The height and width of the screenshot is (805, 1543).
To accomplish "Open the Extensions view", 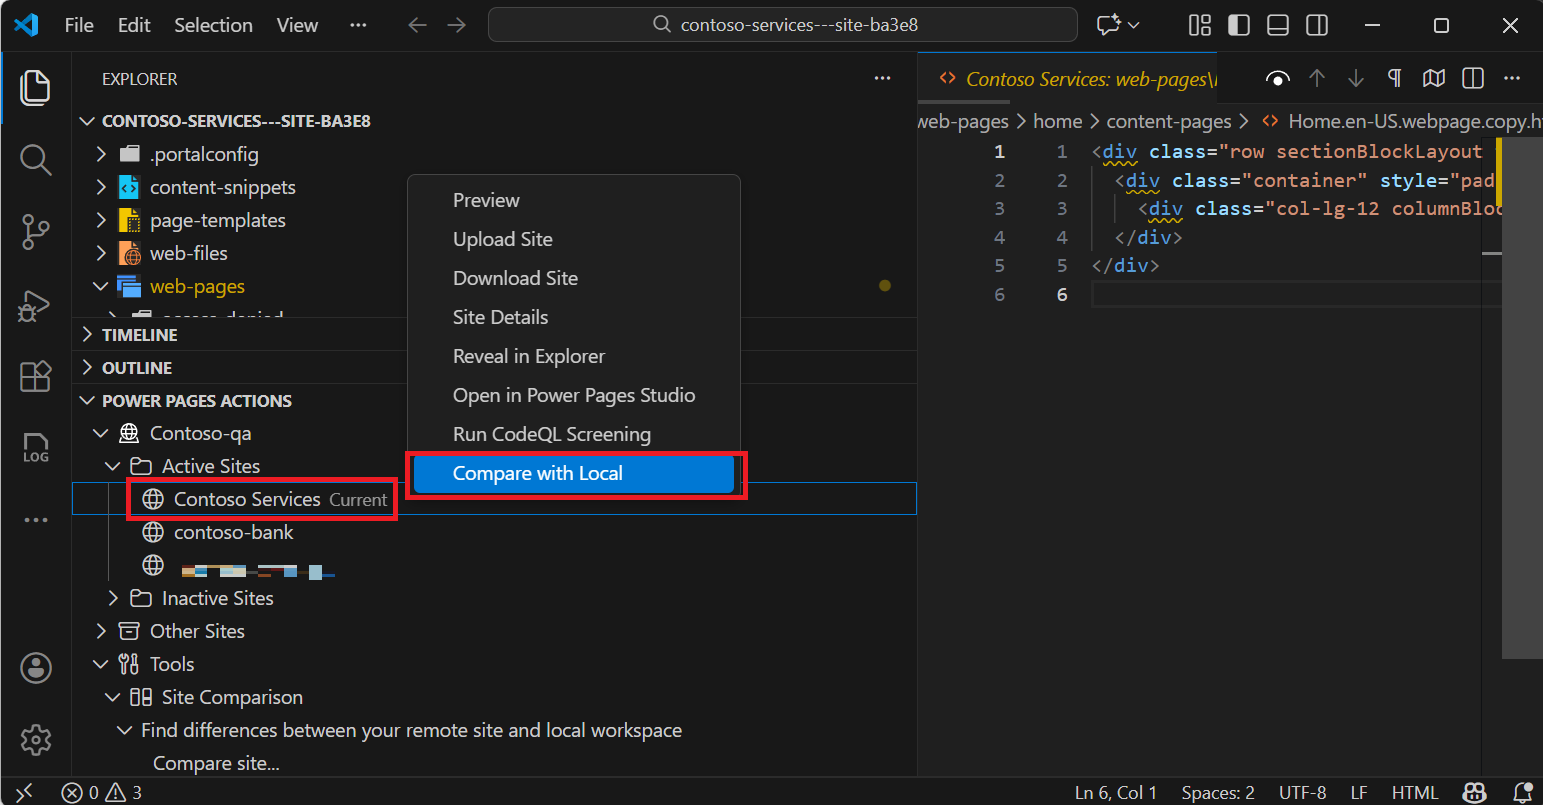I will (36, 376).
